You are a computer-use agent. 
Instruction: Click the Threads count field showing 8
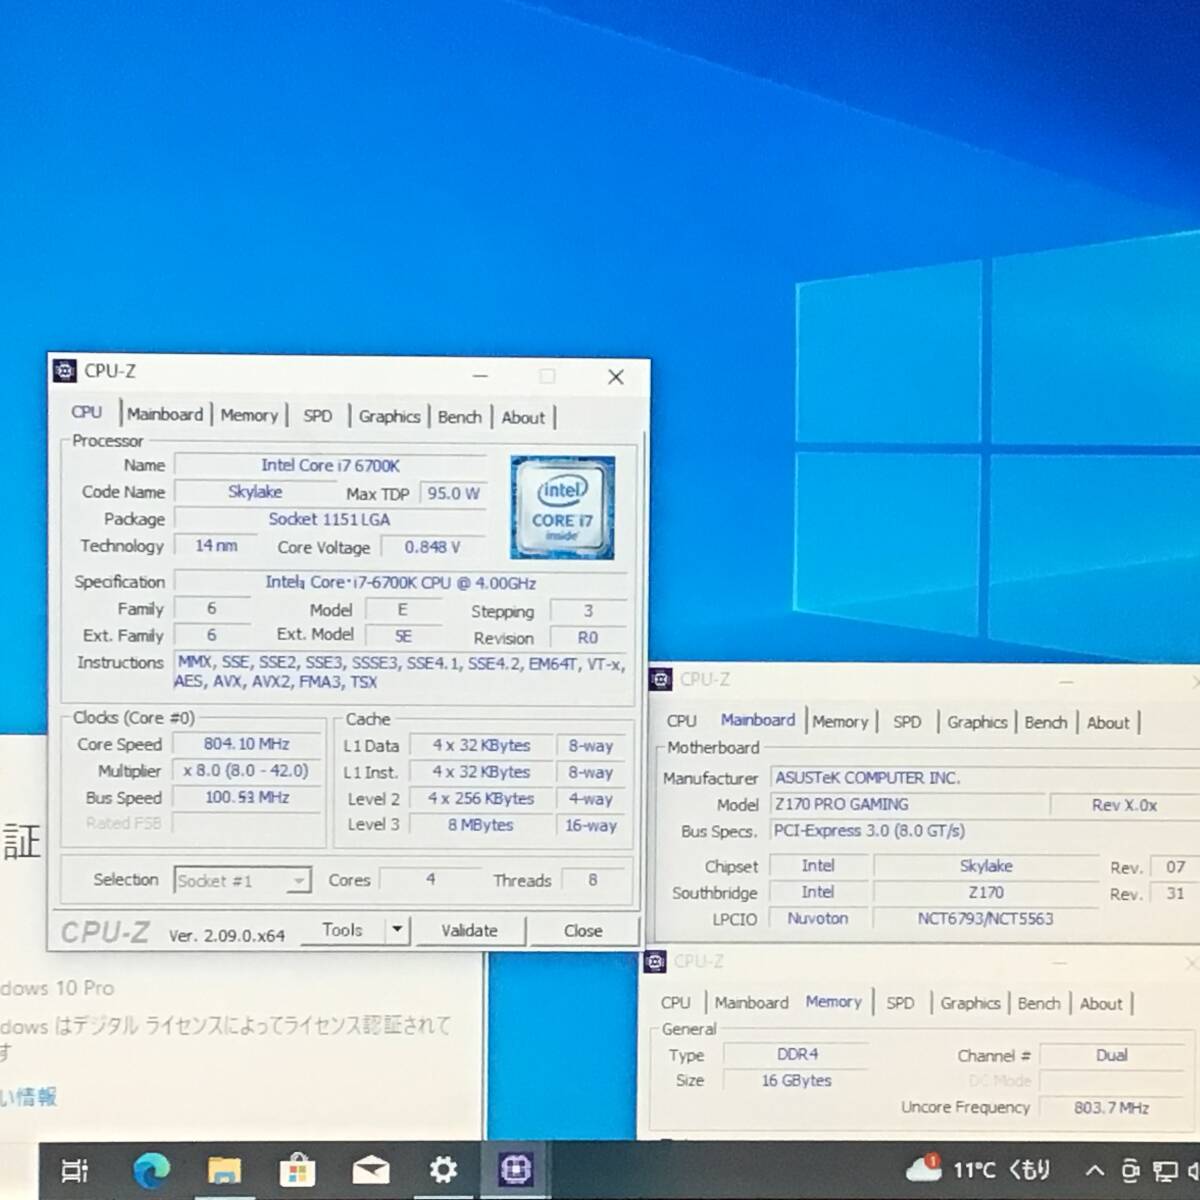point(593,881)
